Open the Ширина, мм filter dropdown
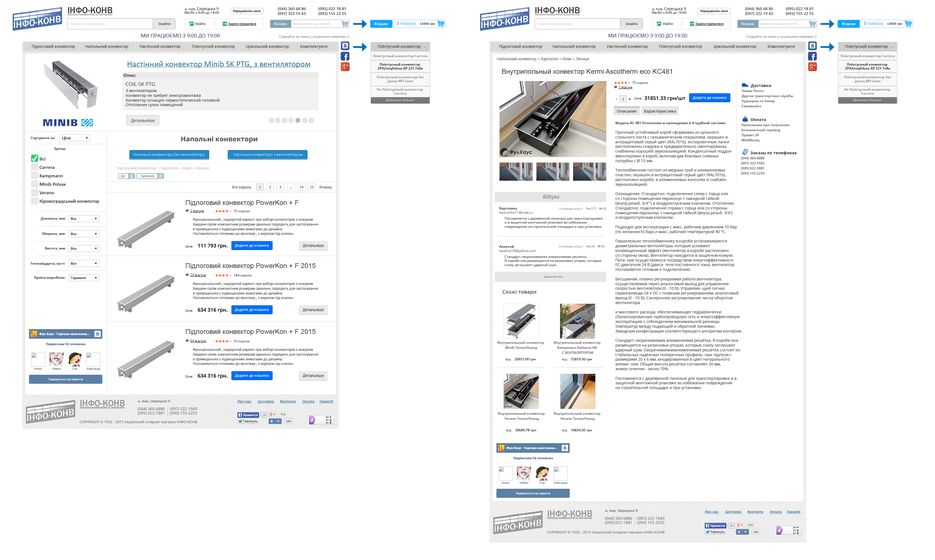935x560 pixels. point(83,234)
